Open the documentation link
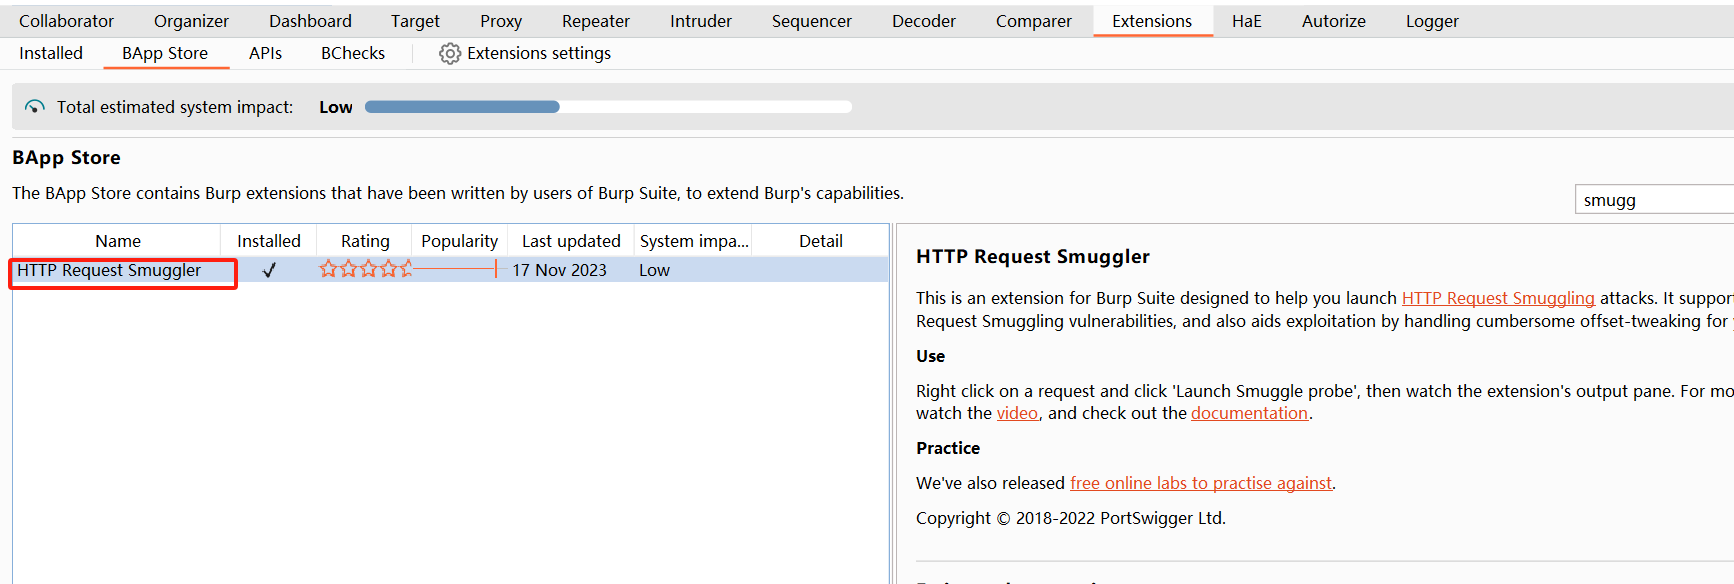Viewport: 1734px width, 584px height. (x=1249, y=413)
